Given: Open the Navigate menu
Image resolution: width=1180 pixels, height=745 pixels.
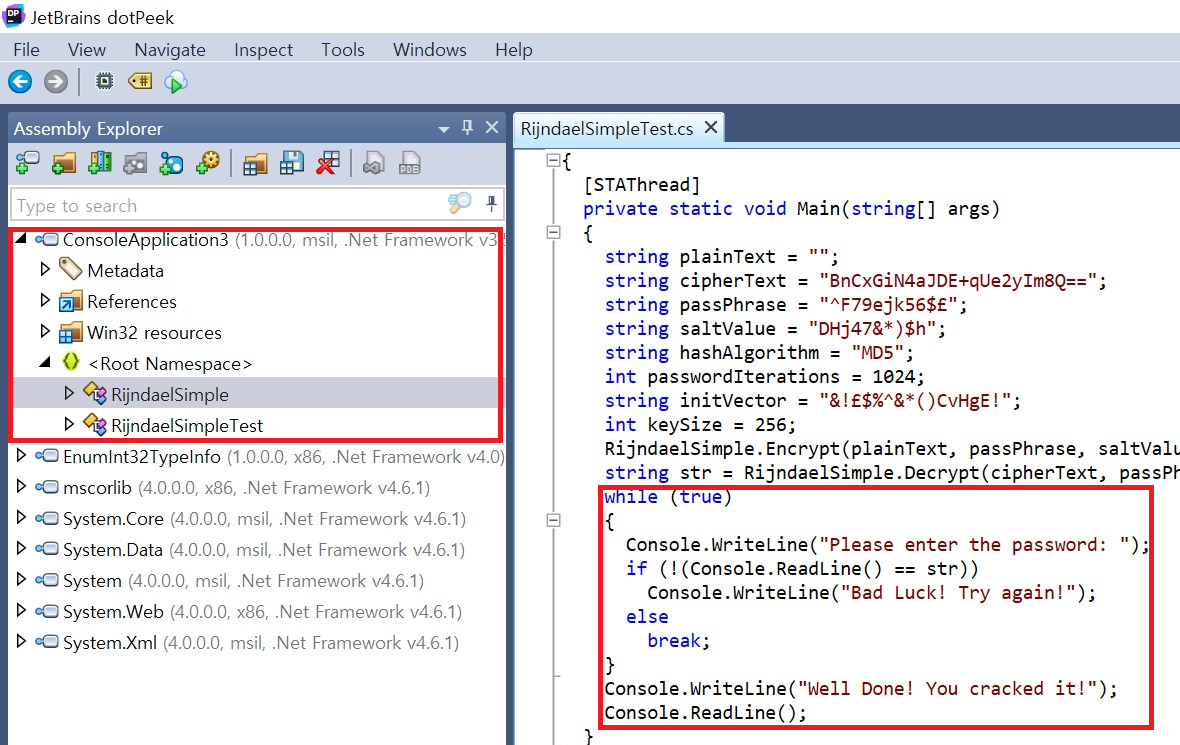Looking at the screenshot, I should [170, 50].
